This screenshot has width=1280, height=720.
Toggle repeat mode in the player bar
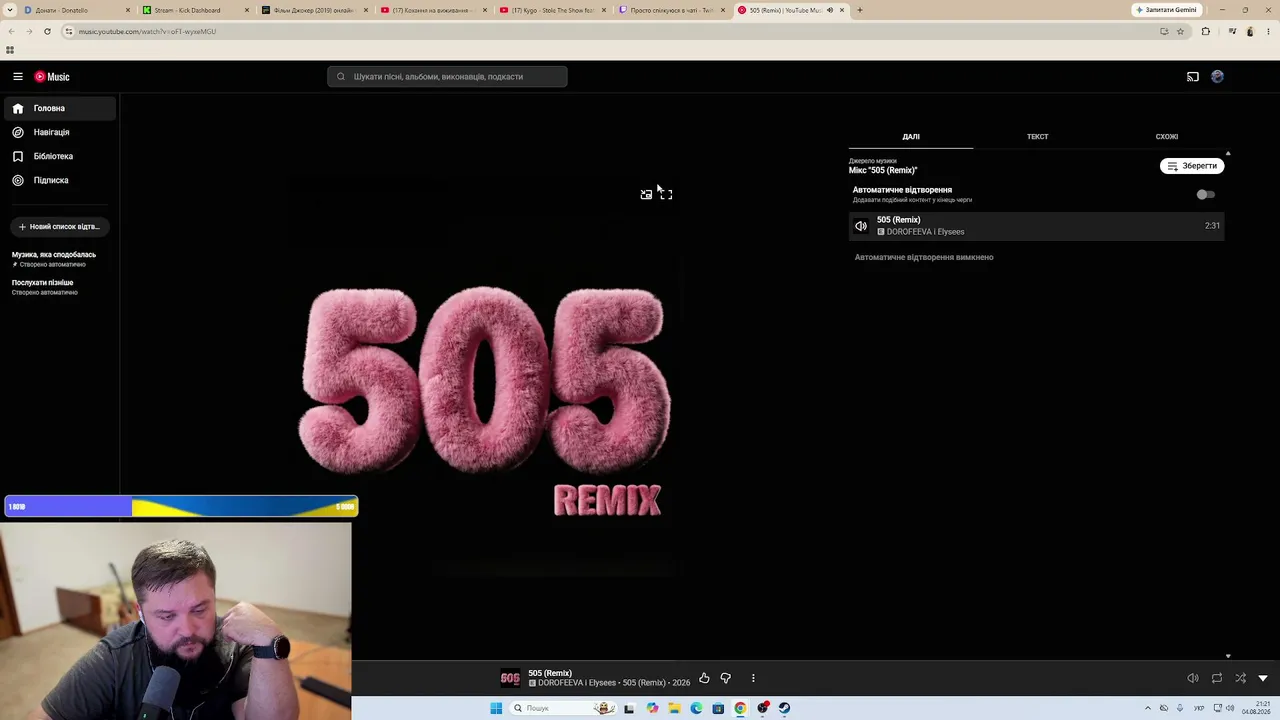point(1217,678)
